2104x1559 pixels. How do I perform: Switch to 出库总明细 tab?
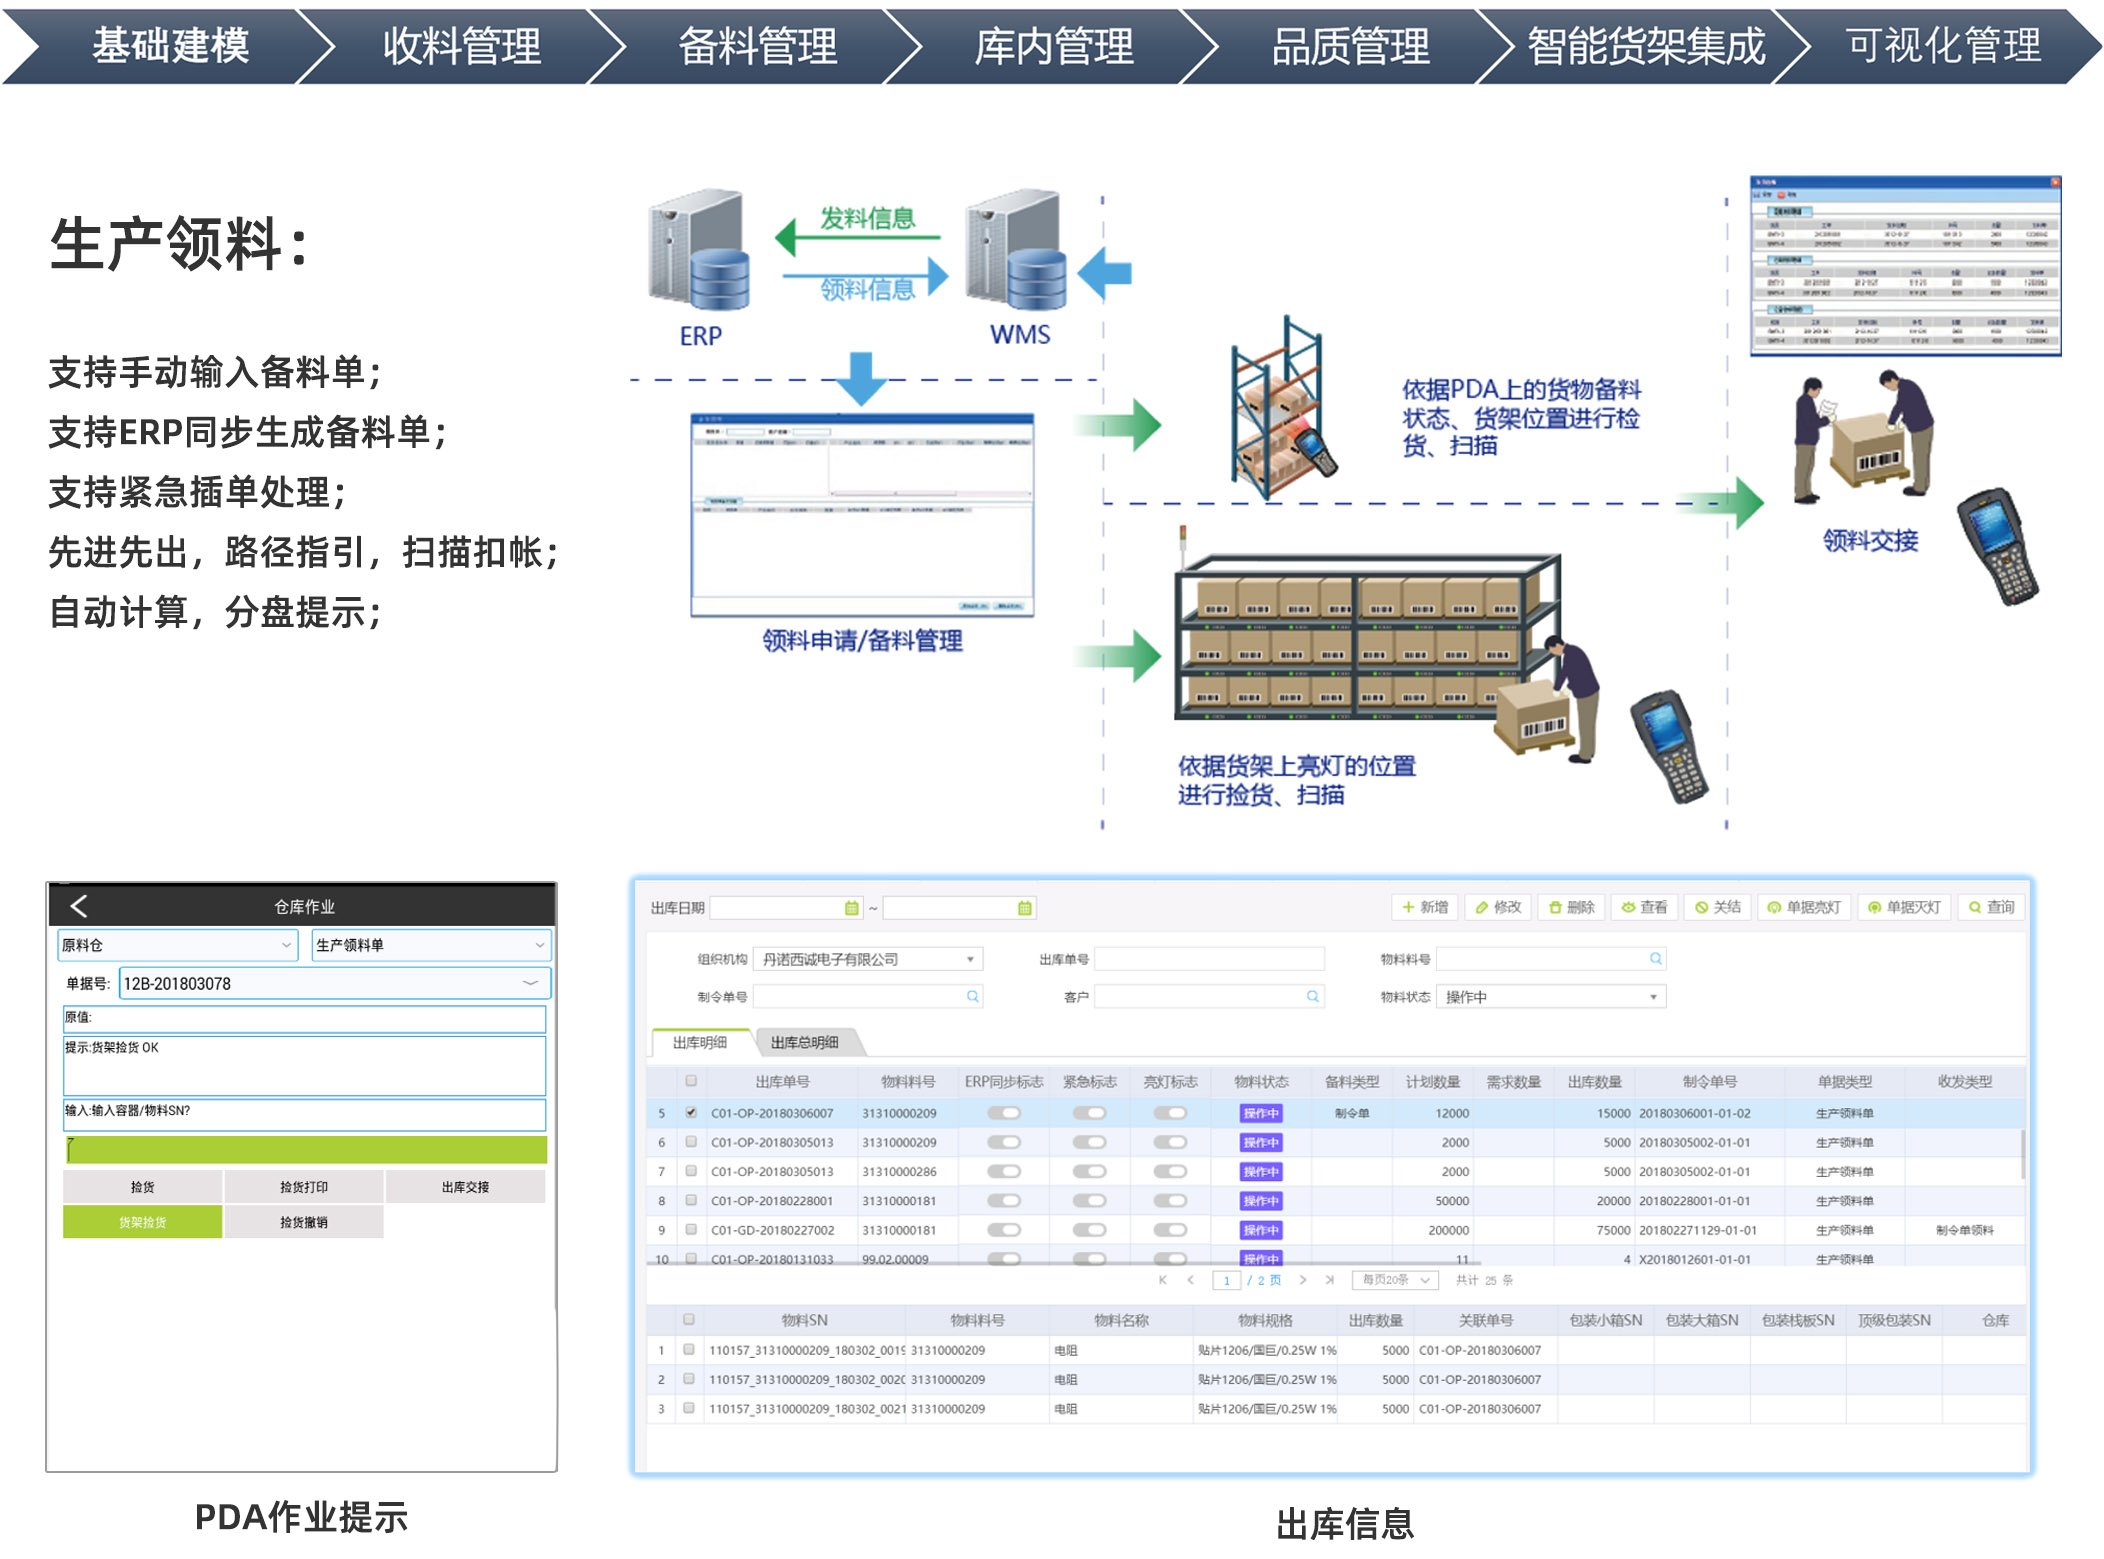(804, 1042)
